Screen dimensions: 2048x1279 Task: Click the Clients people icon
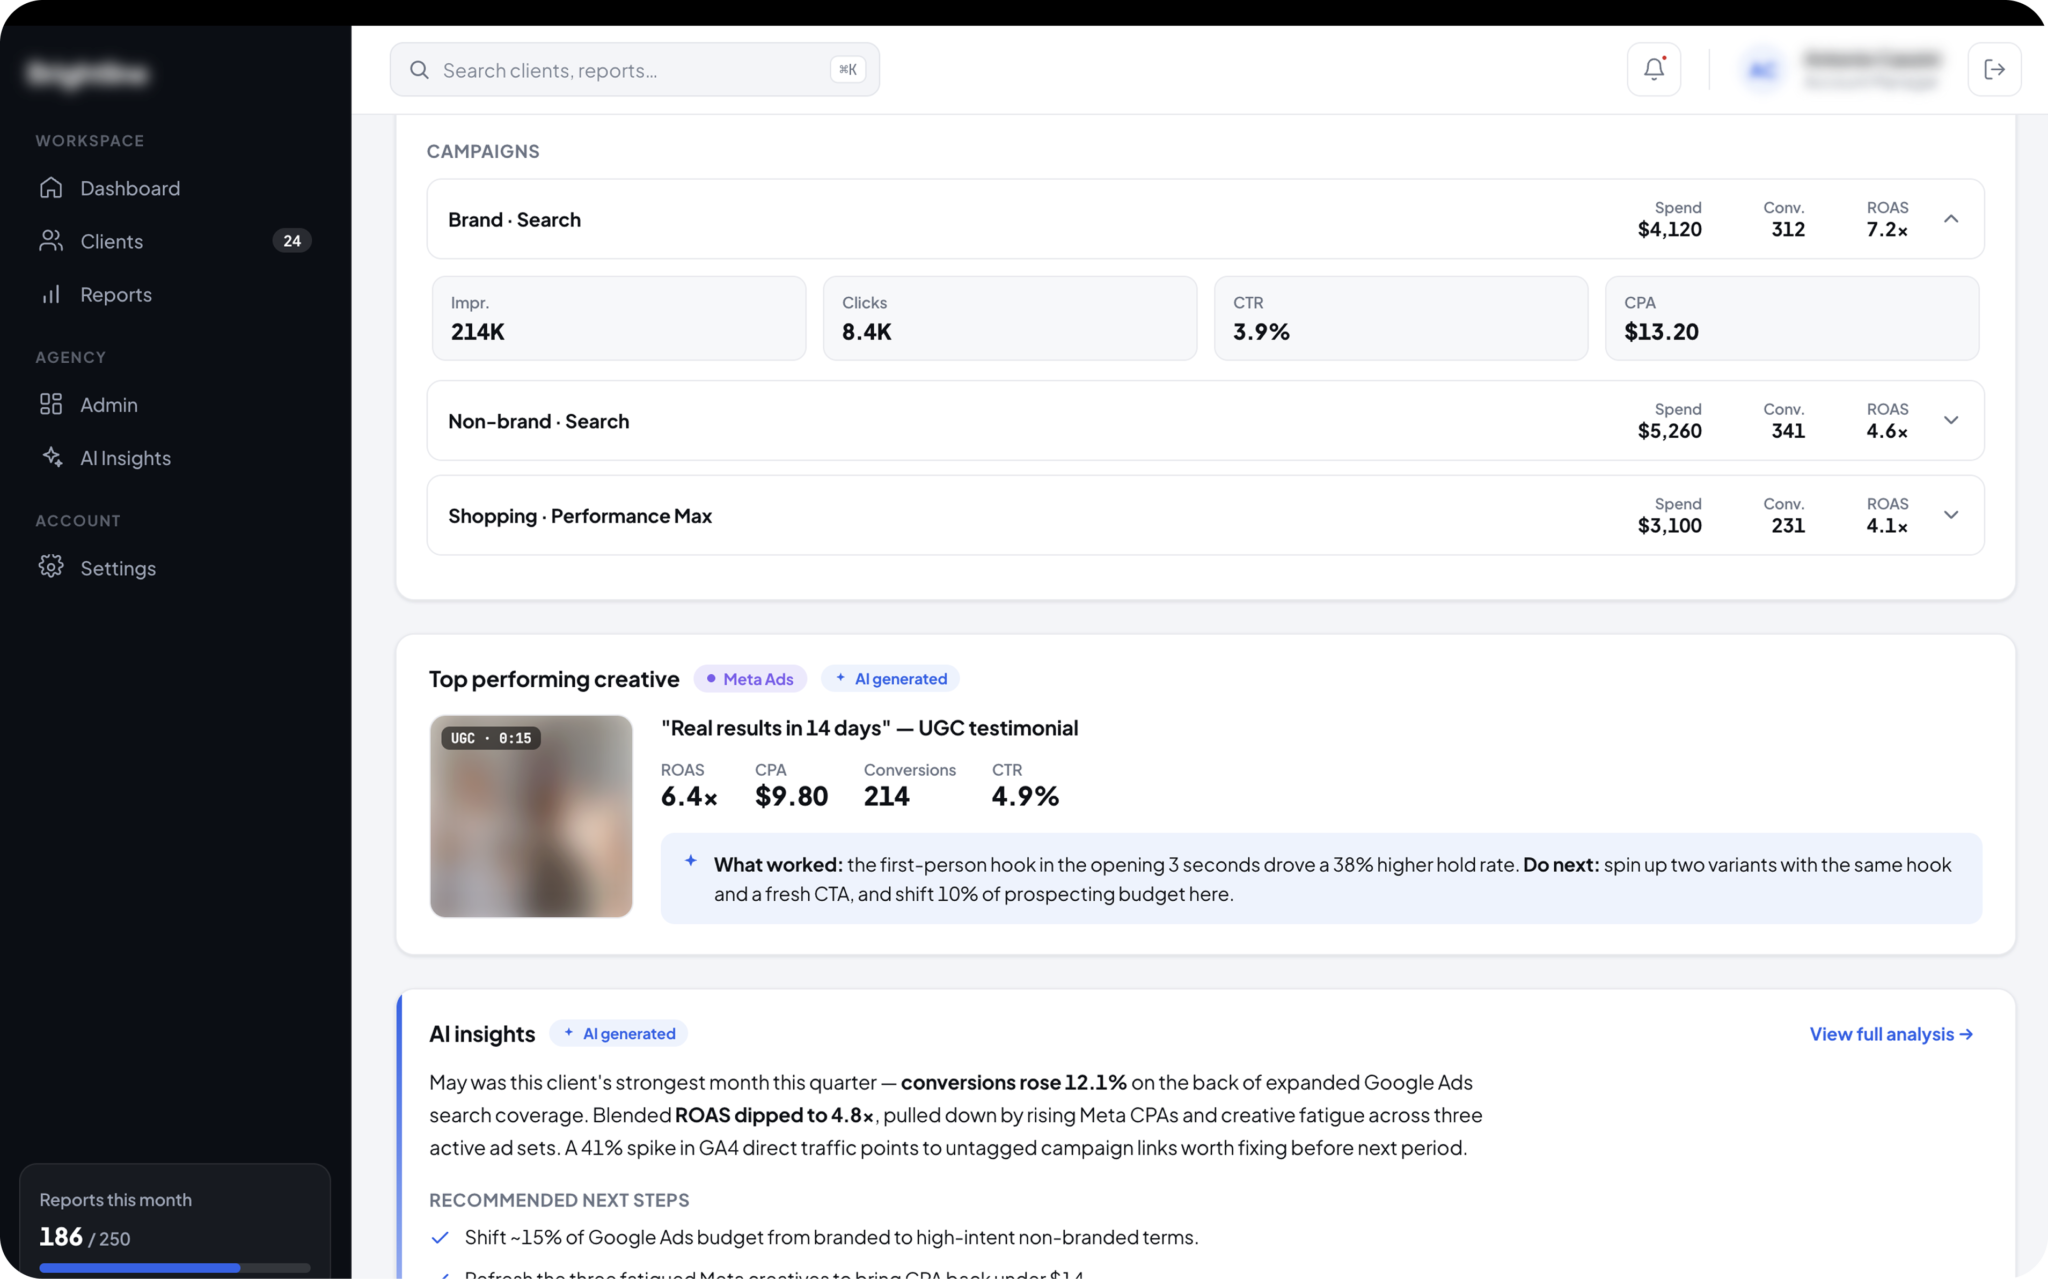coord(51,241)
